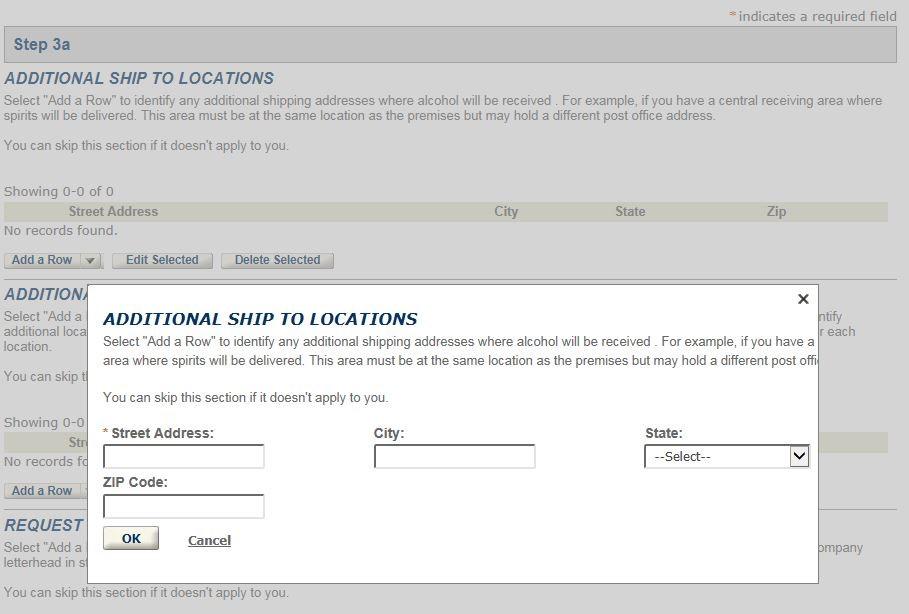Click the required Street Address label

pos(162,433)
